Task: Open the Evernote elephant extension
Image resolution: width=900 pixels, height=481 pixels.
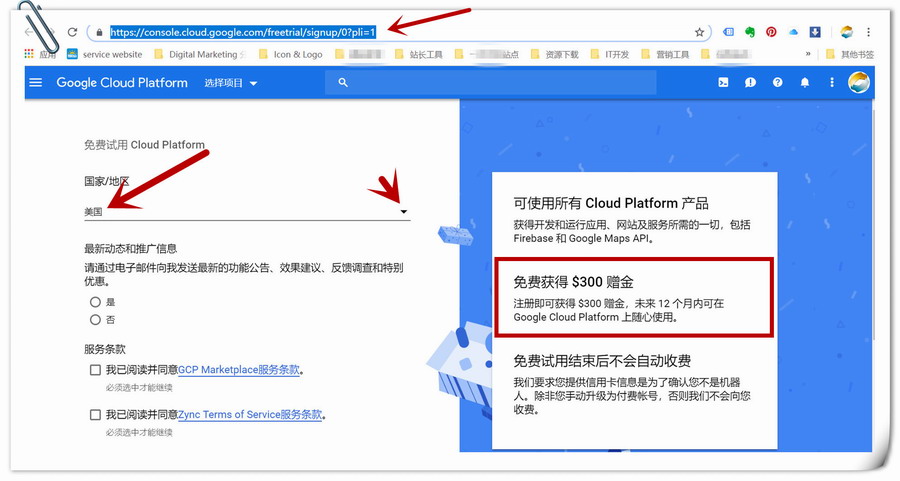Action: pyautogui.click(x=750, y=32)
